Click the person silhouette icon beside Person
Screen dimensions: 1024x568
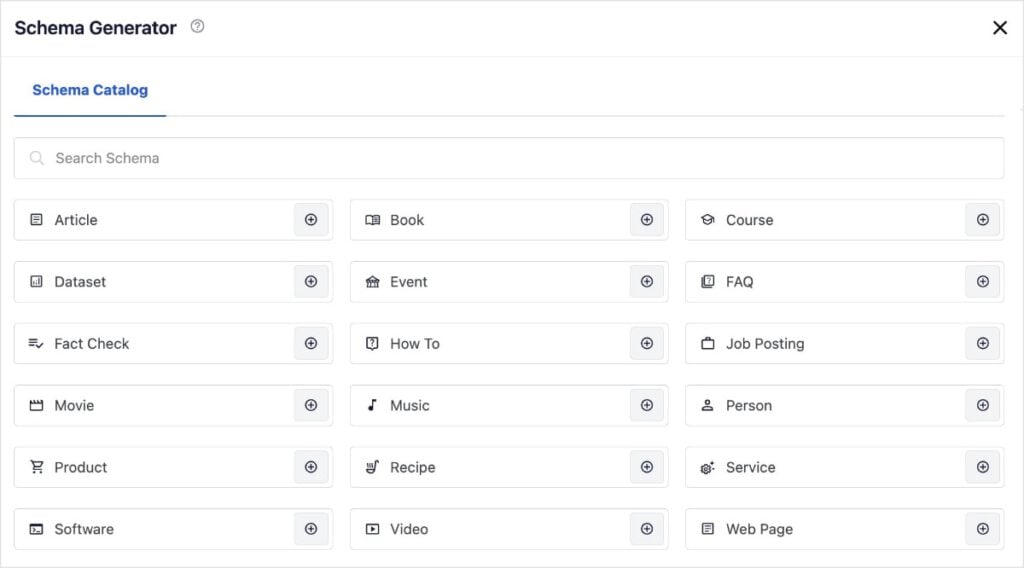click(x=707, y=405)
